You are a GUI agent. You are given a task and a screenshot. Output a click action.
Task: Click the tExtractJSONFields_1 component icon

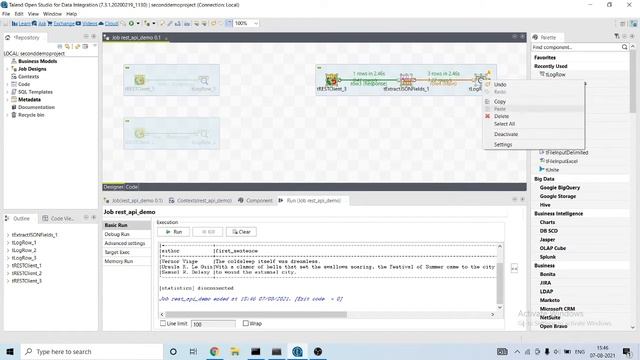click(407, 79)
